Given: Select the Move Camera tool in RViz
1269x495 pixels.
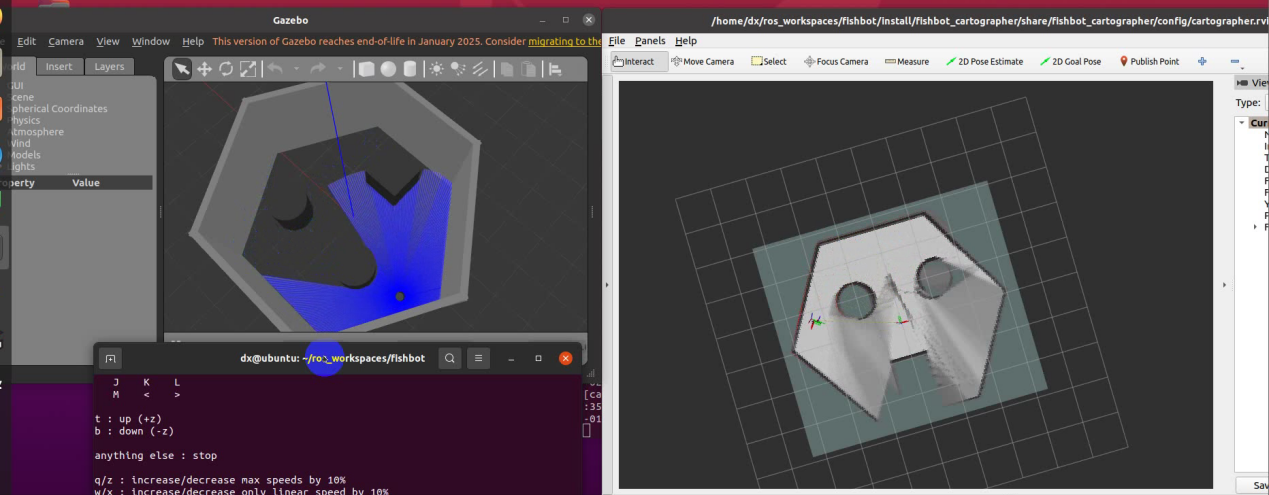Looking at the screenshot, I should pyautogui.click(x=703, y=61).
